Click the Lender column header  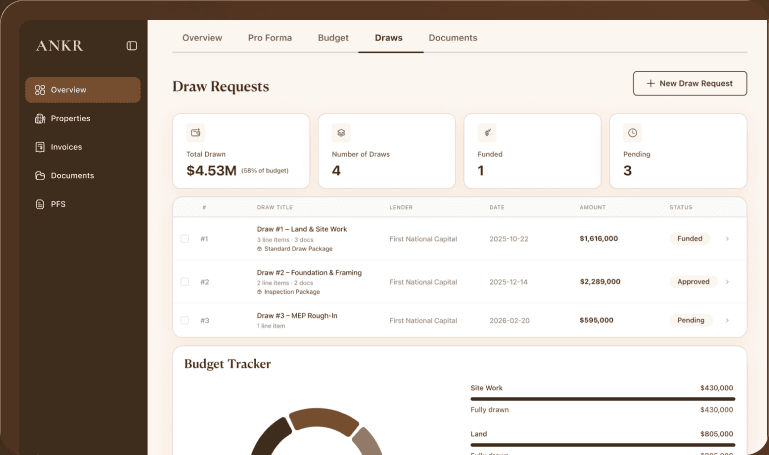401,207
